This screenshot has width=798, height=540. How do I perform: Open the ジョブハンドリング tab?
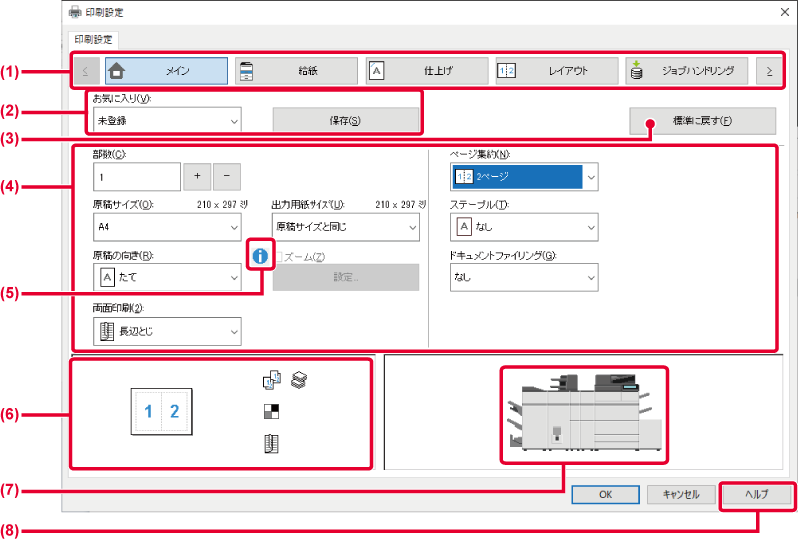[x=687, y=71]
